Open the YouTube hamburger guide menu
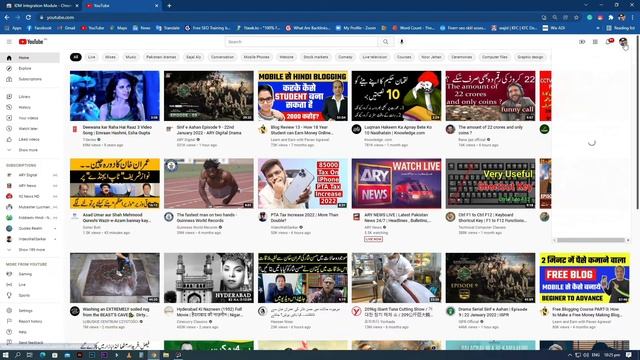Image resolution: width=640 pixels, height=360 pixels. (x=9, y=42)
